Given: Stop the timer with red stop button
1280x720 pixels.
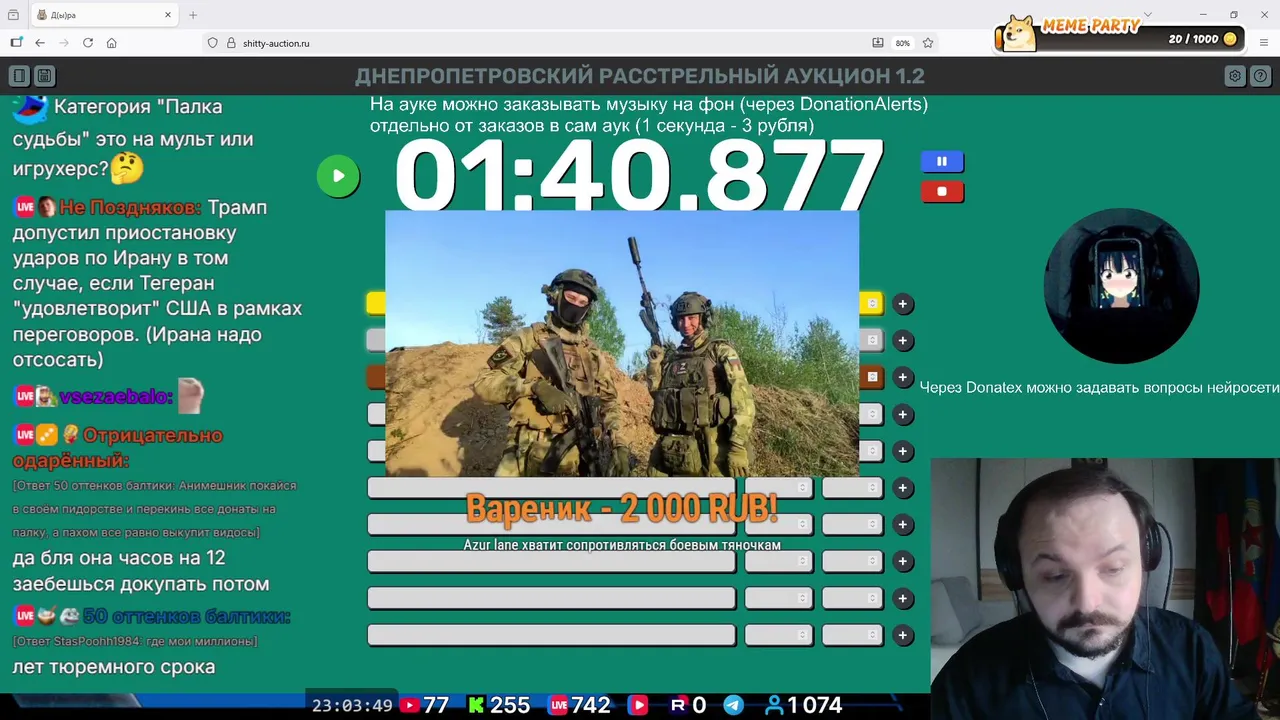Looking at the screenshot, I should point(942,192).
